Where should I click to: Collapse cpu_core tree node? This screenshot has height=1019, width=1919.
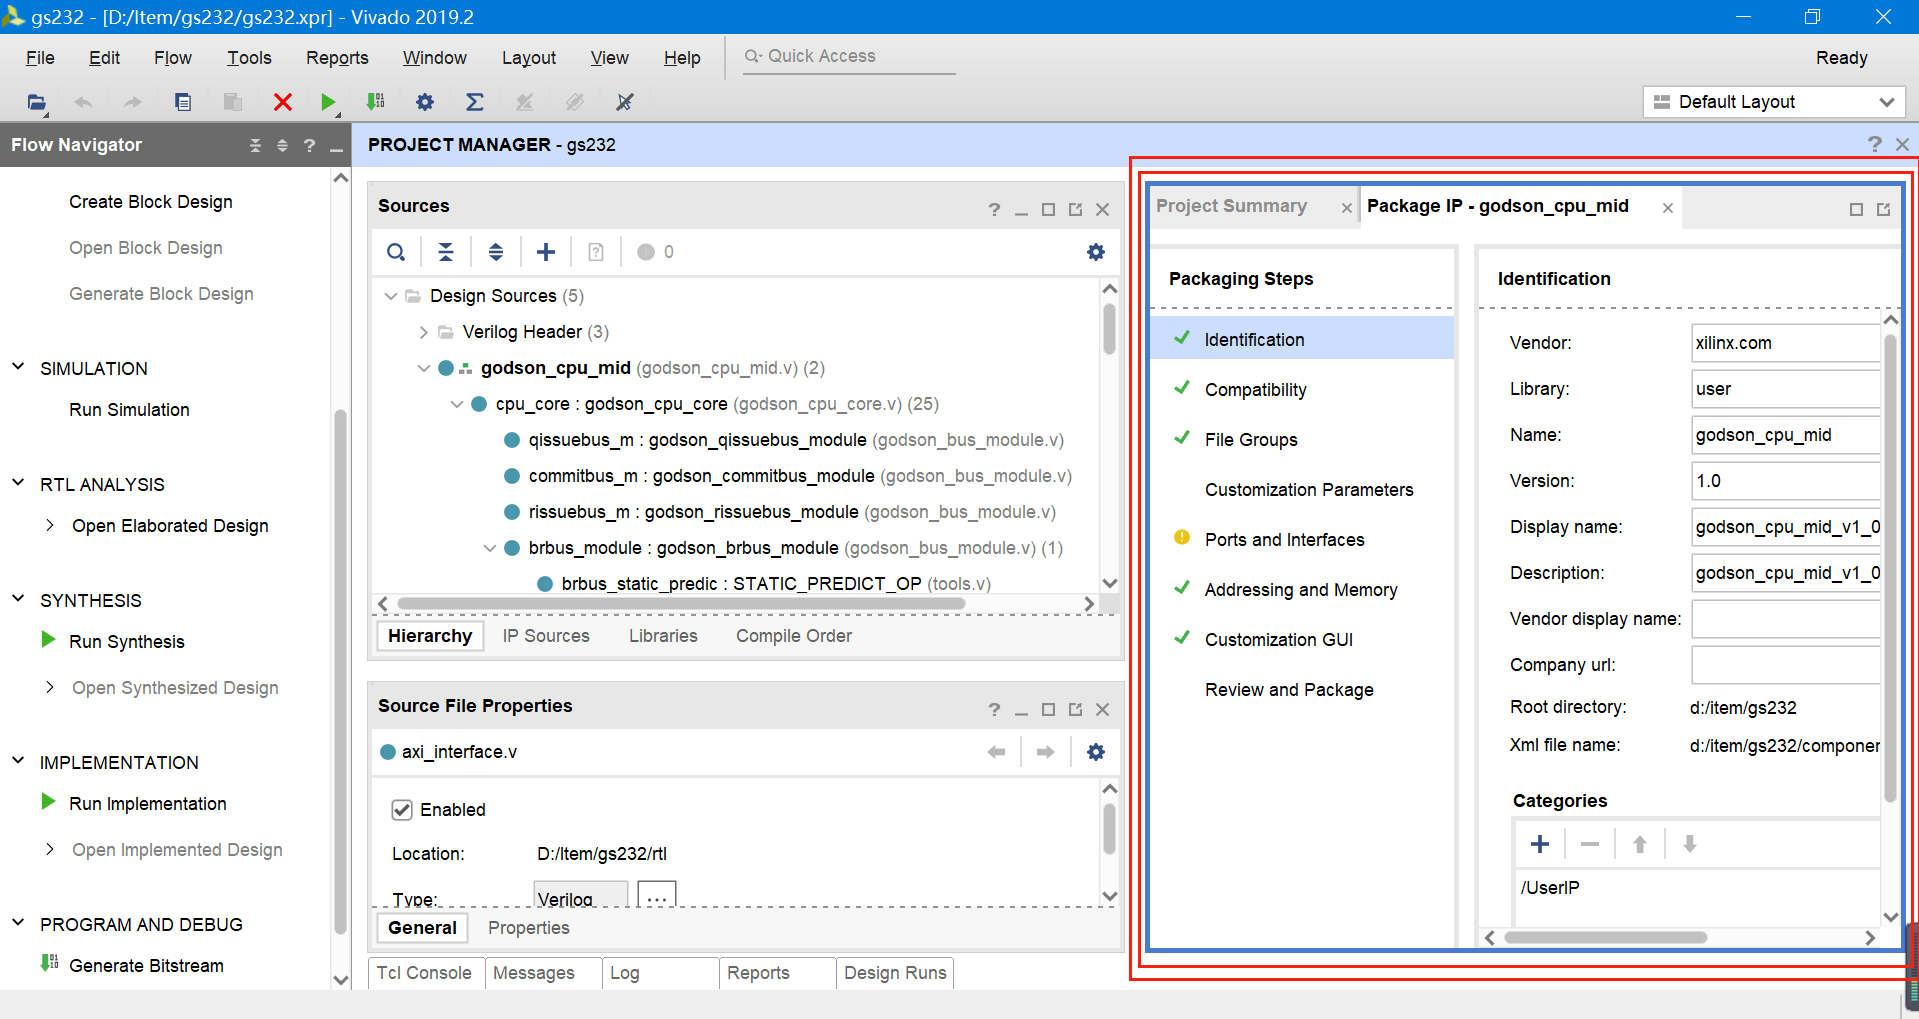coord(456,404)
